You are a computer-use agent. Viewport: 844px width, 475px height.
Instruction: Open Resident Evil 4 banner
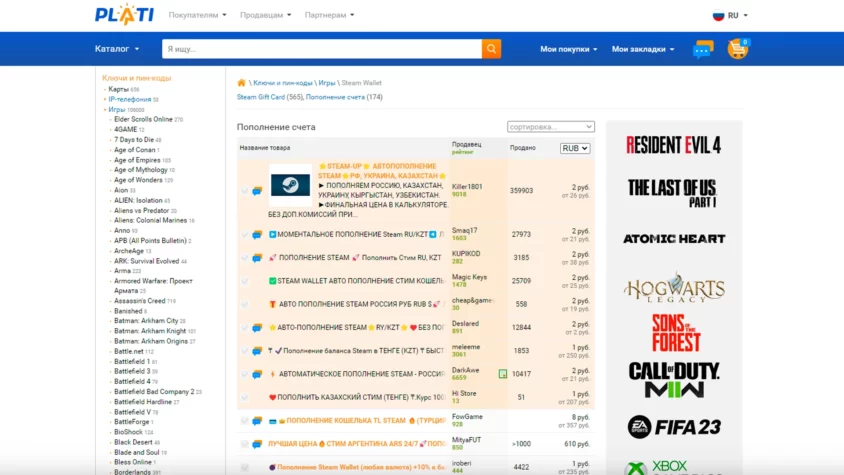673,145
